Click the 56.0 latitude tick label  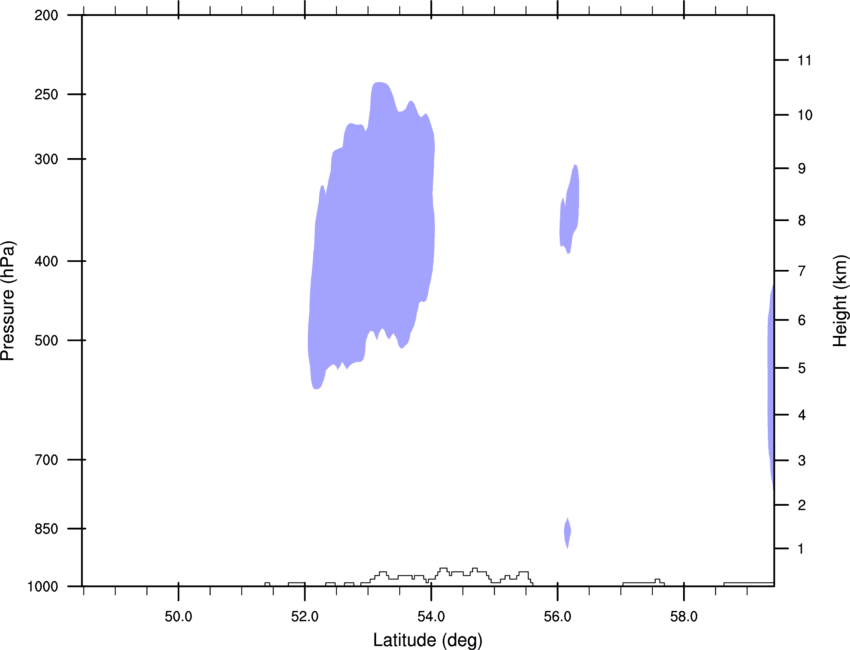pyautogui.click(x=557, y=617)
